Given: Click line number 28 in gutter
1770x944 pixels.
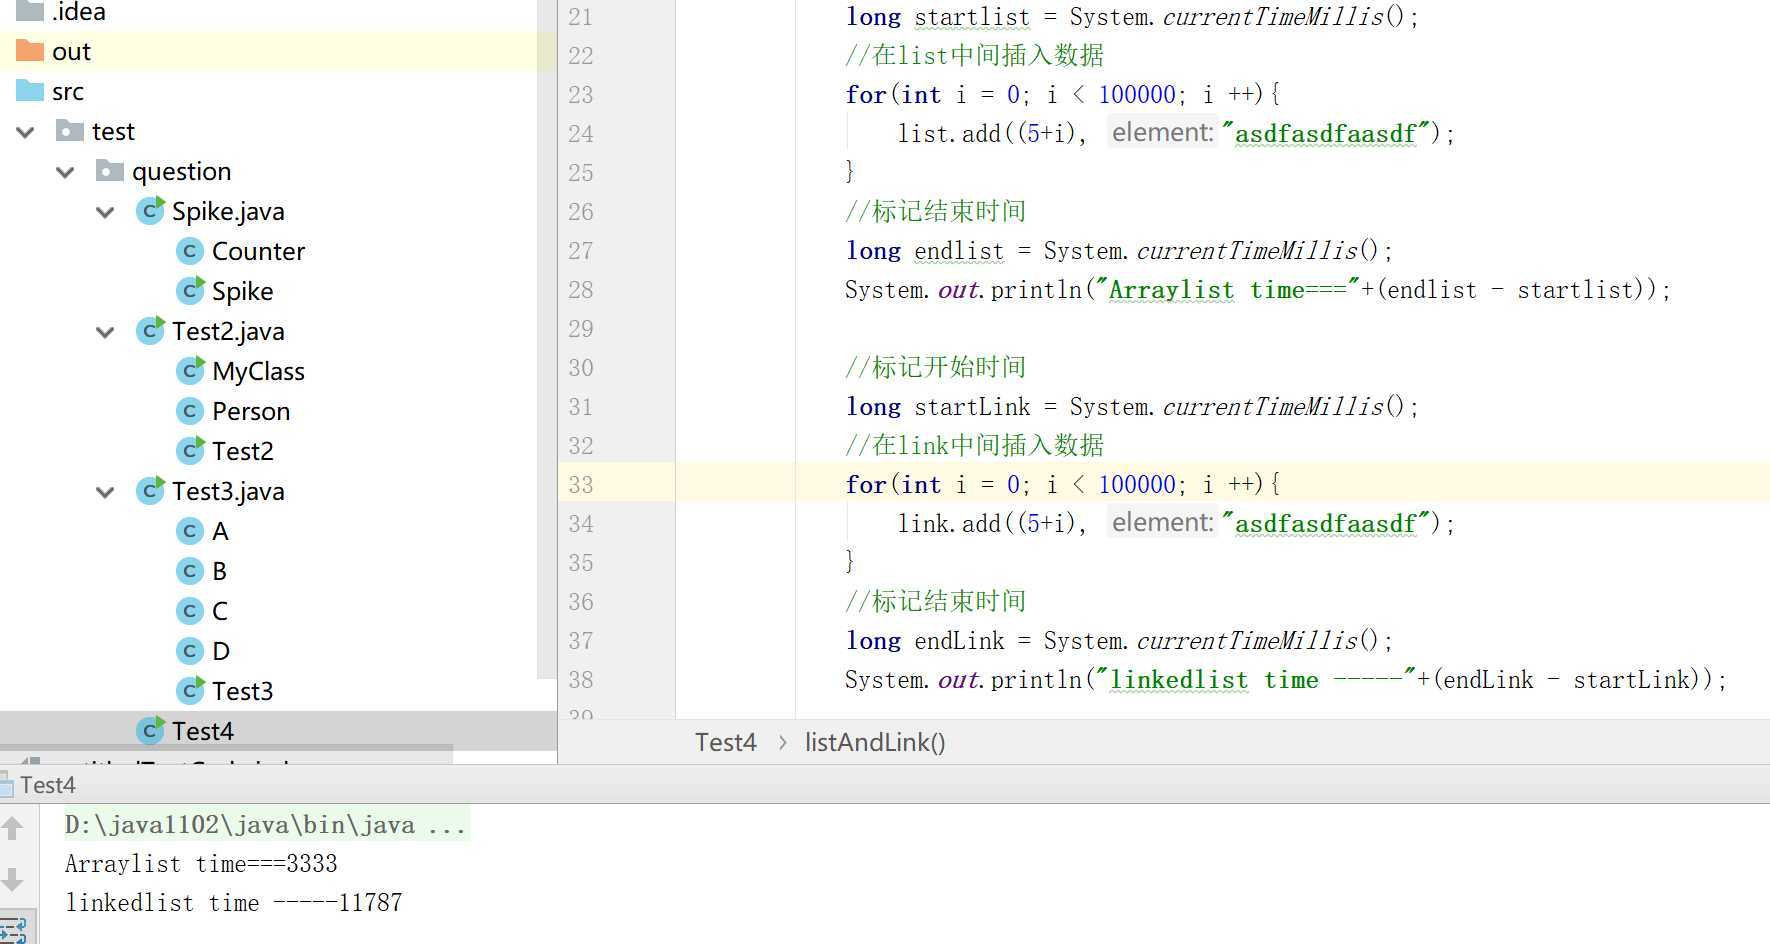Looking at the screenshot, I should click(x=581, y=290).
